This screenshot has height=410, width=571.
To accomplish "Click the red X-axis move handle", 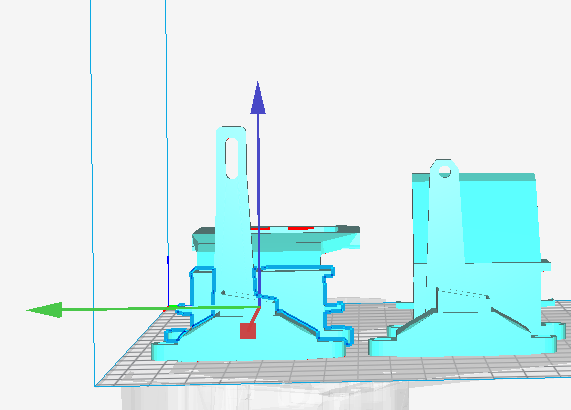I will (248, 331).
